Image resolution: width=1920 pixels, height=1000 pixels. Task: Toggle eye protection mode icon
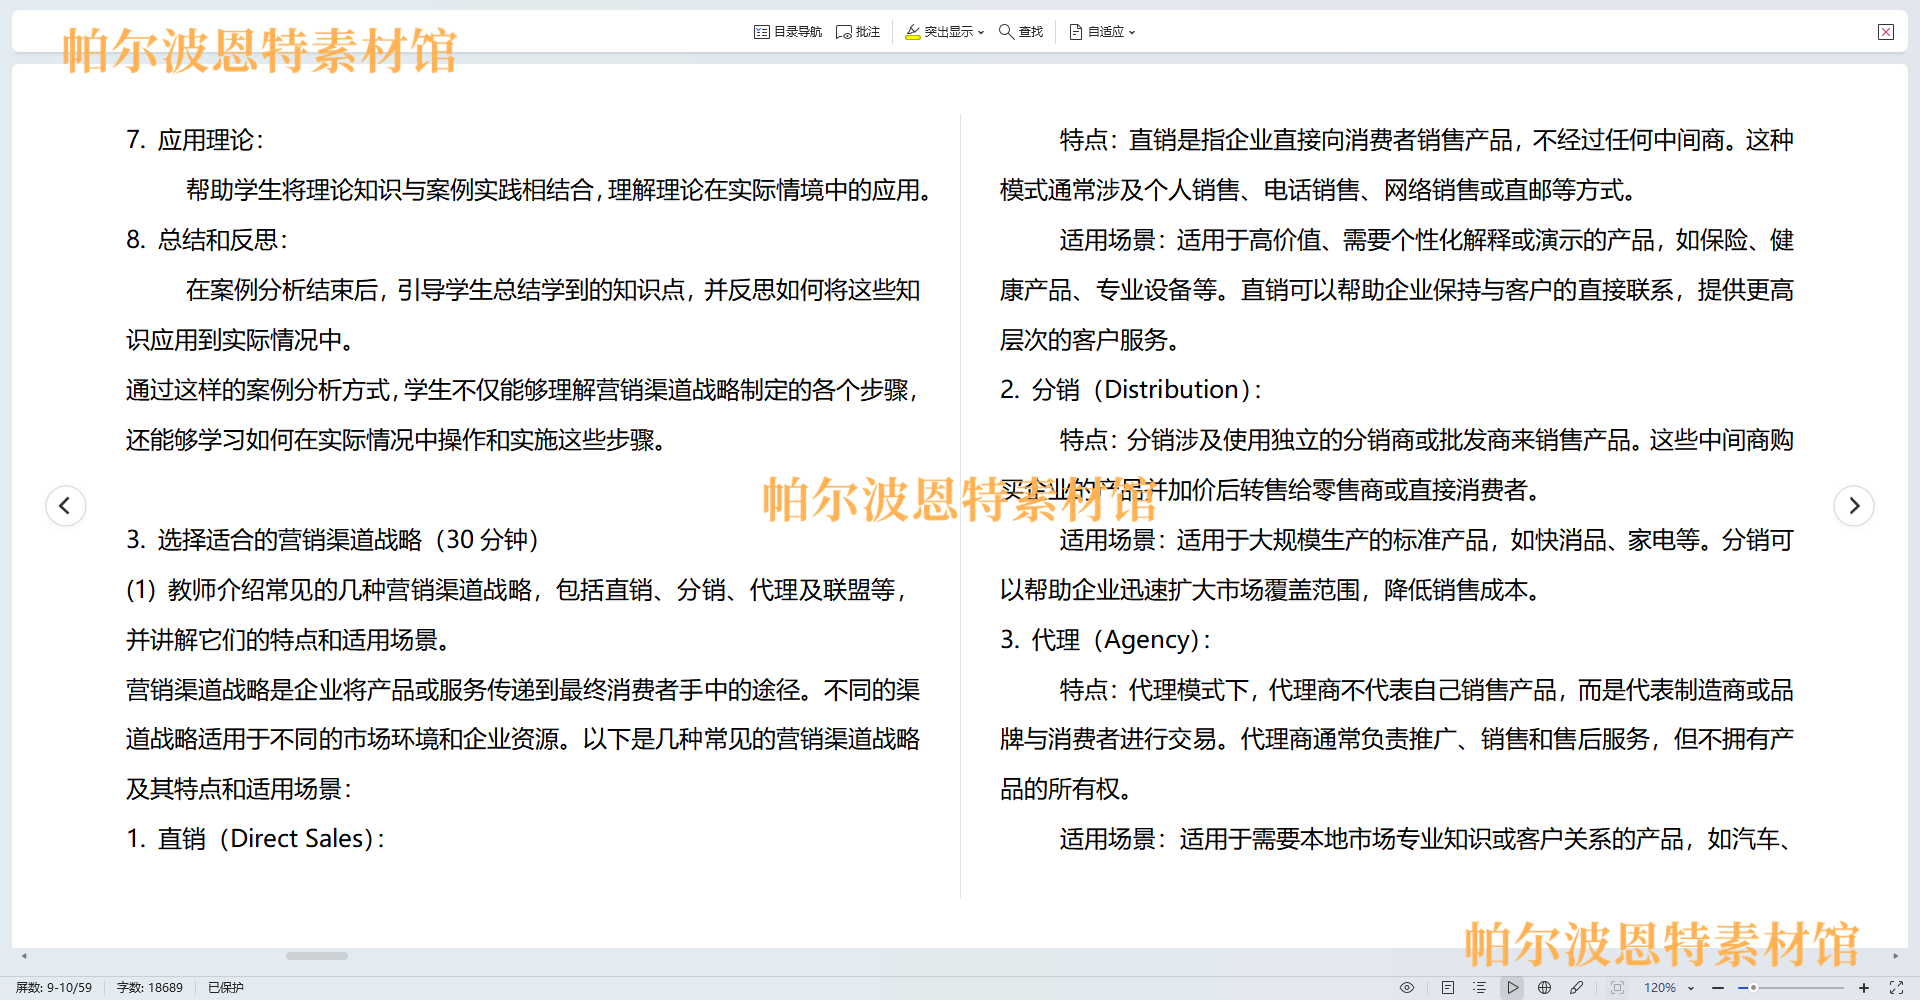(1407, 987)
